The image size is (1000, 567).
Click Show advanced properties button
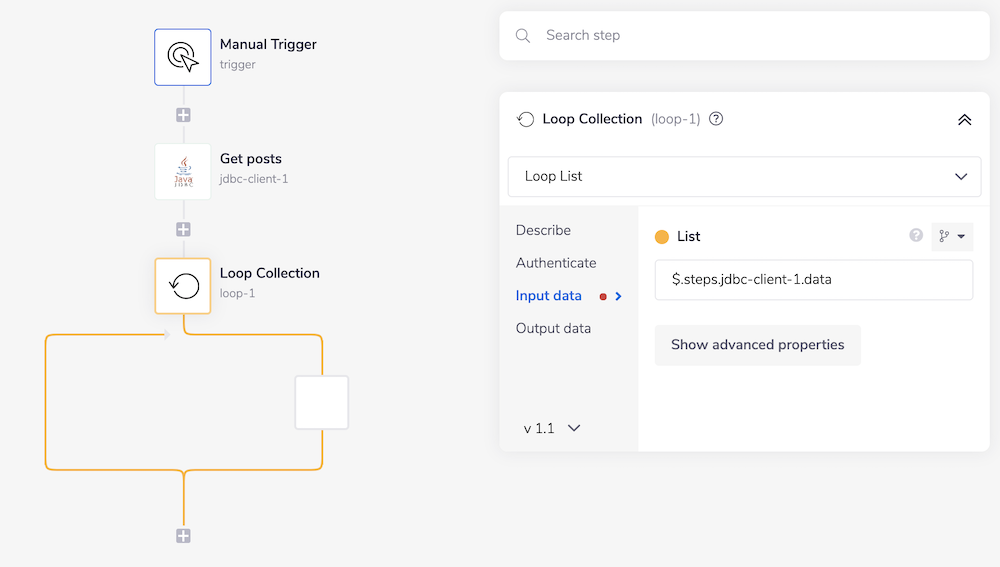pos(757,345)
